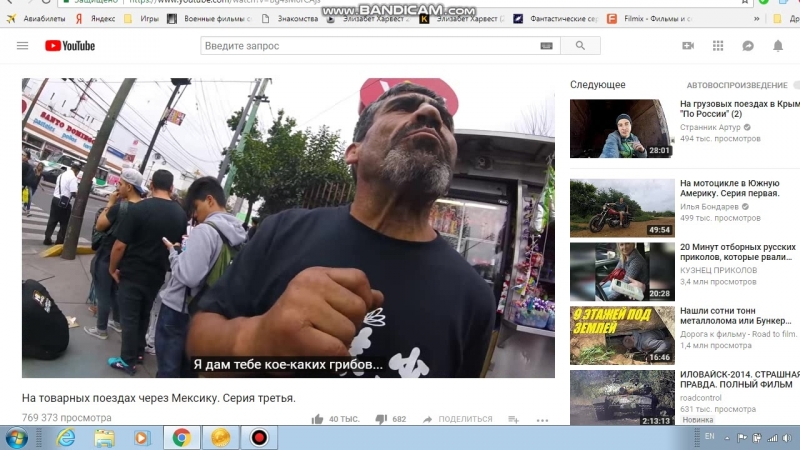Open the Action Center flag tray icon
The image size is (800, 450).
pyautogui.click(x=742, y=438)
